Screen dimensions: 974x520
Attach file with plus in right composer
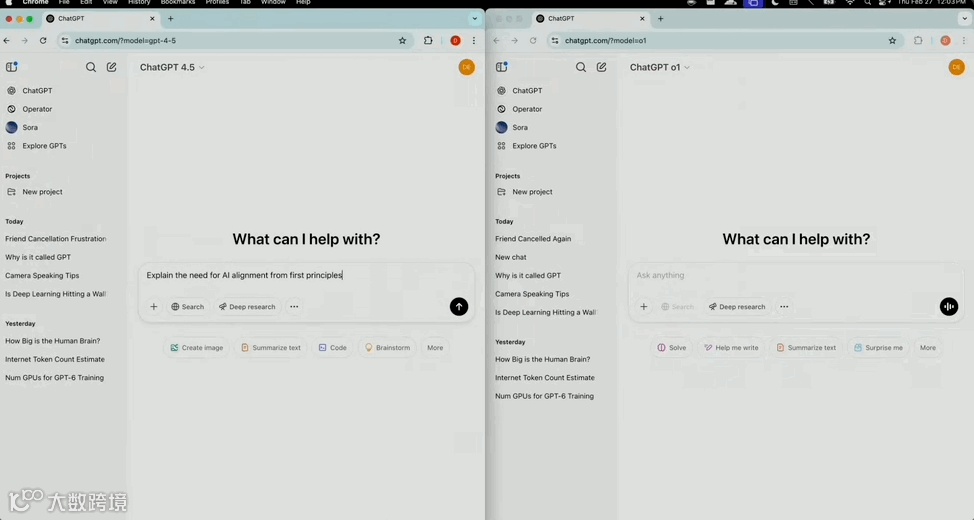(644, 306)
